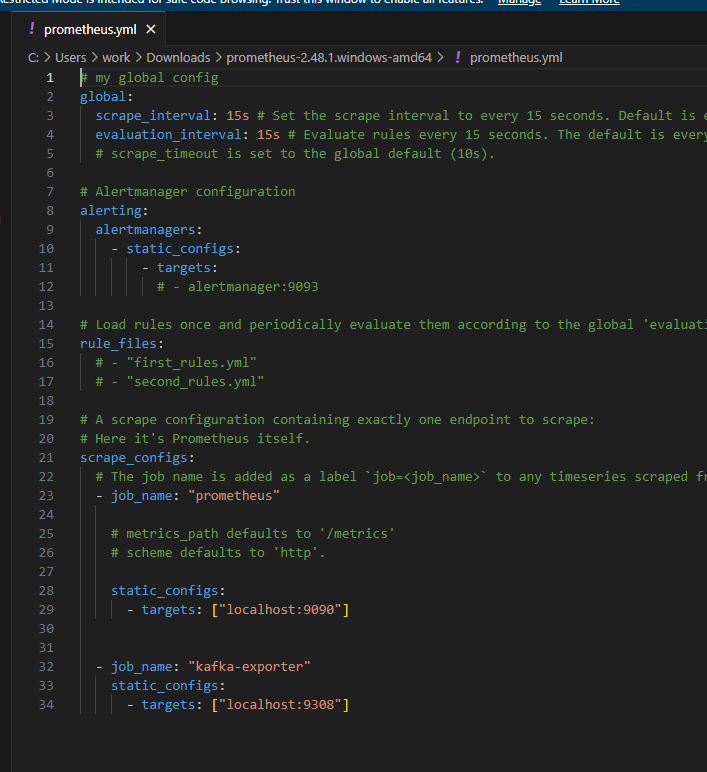Click the YAML file icon in the tab
Viewport: 707px width, 772px height.
click(x=32, y=29)
